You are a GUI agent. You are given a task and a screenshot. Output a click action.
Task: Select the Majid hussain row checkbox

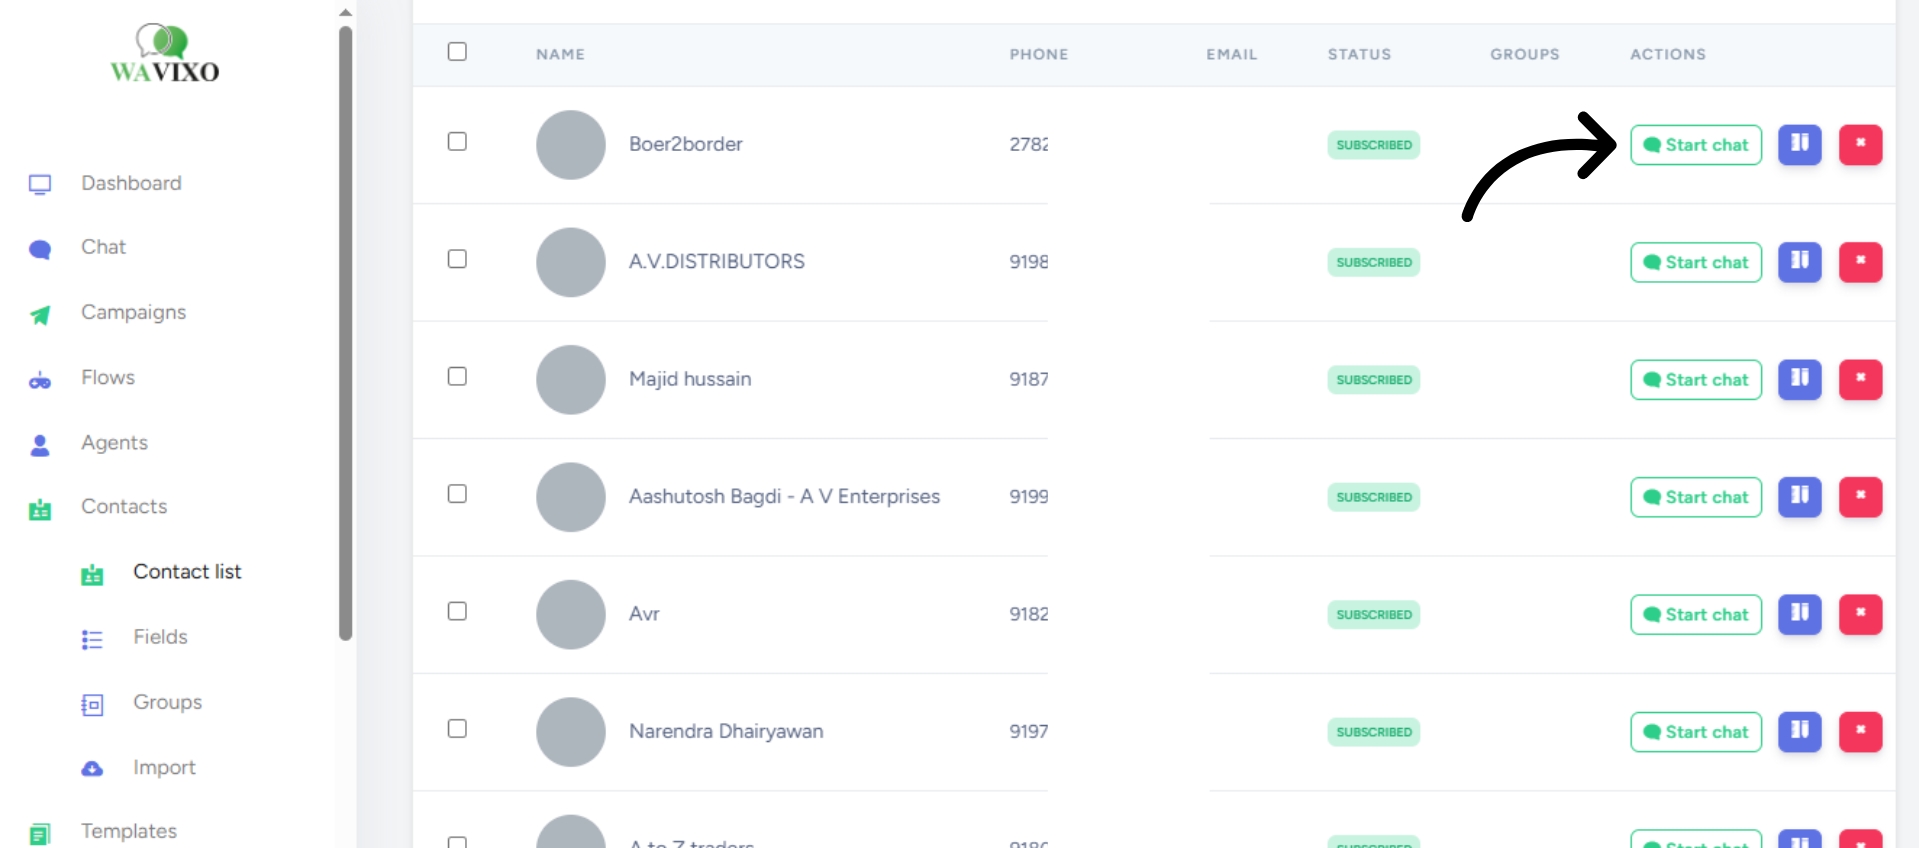tap(457, 376)
